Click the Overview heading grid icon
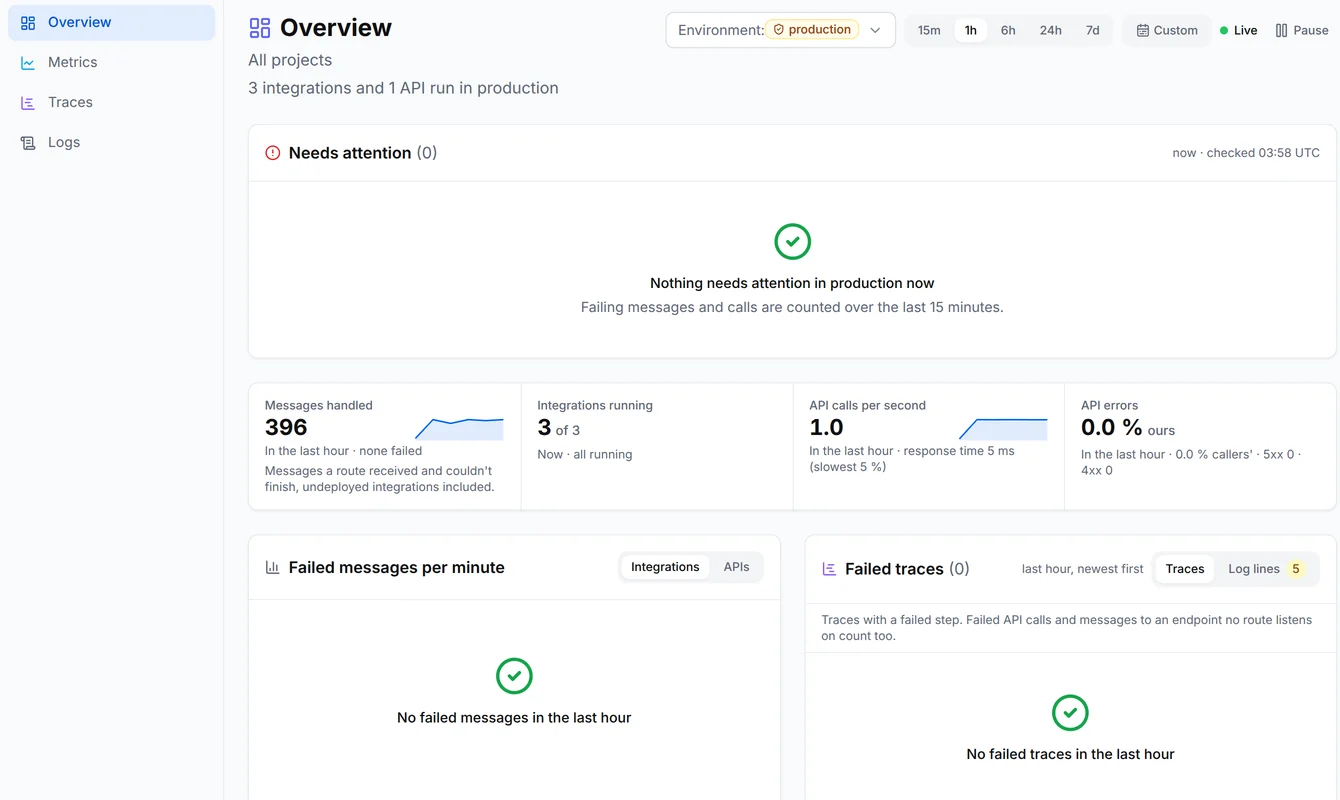The image size is (1340, 800). pos(260,28)
